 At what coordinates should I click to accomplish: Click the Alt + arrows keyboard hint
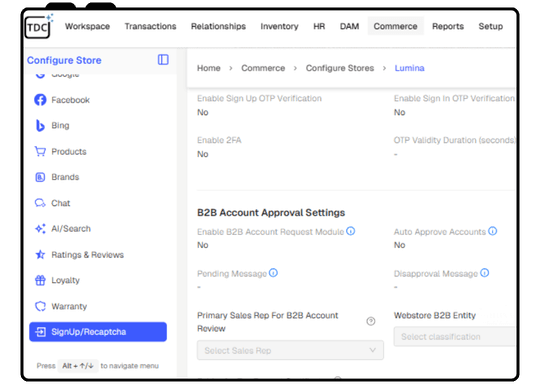78,366
